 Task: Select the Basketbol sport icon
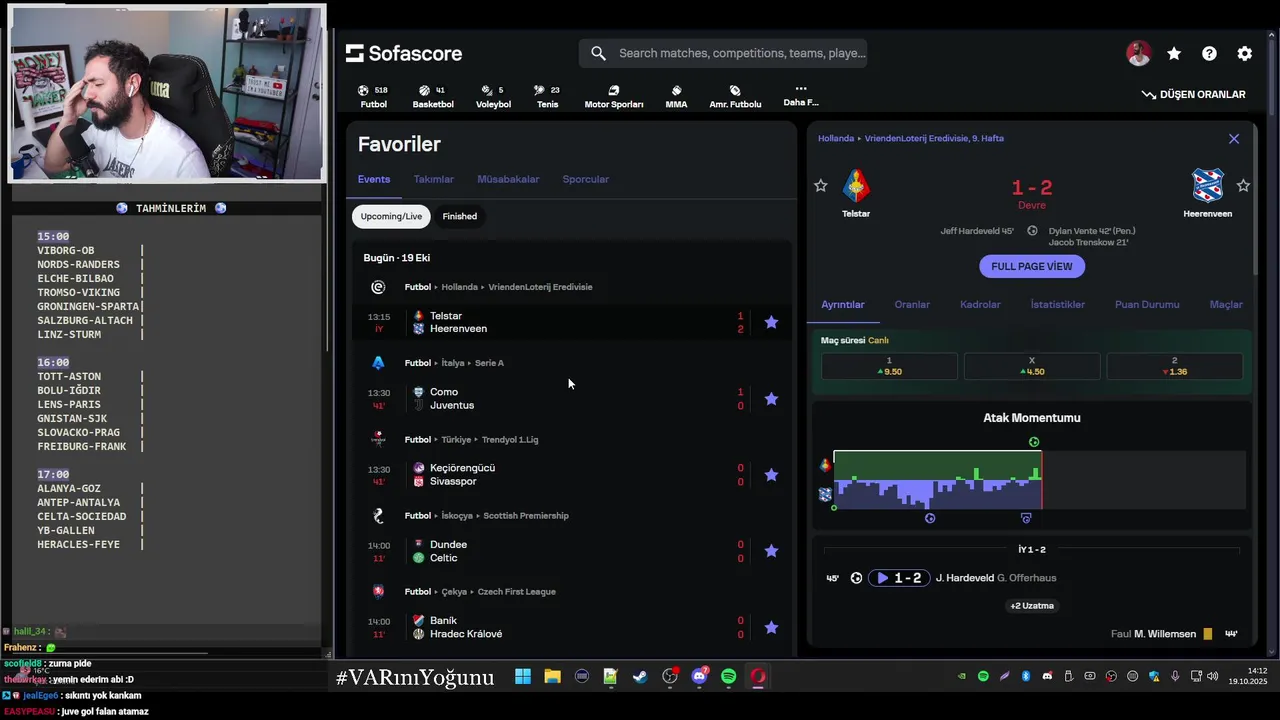pos(433,96)
